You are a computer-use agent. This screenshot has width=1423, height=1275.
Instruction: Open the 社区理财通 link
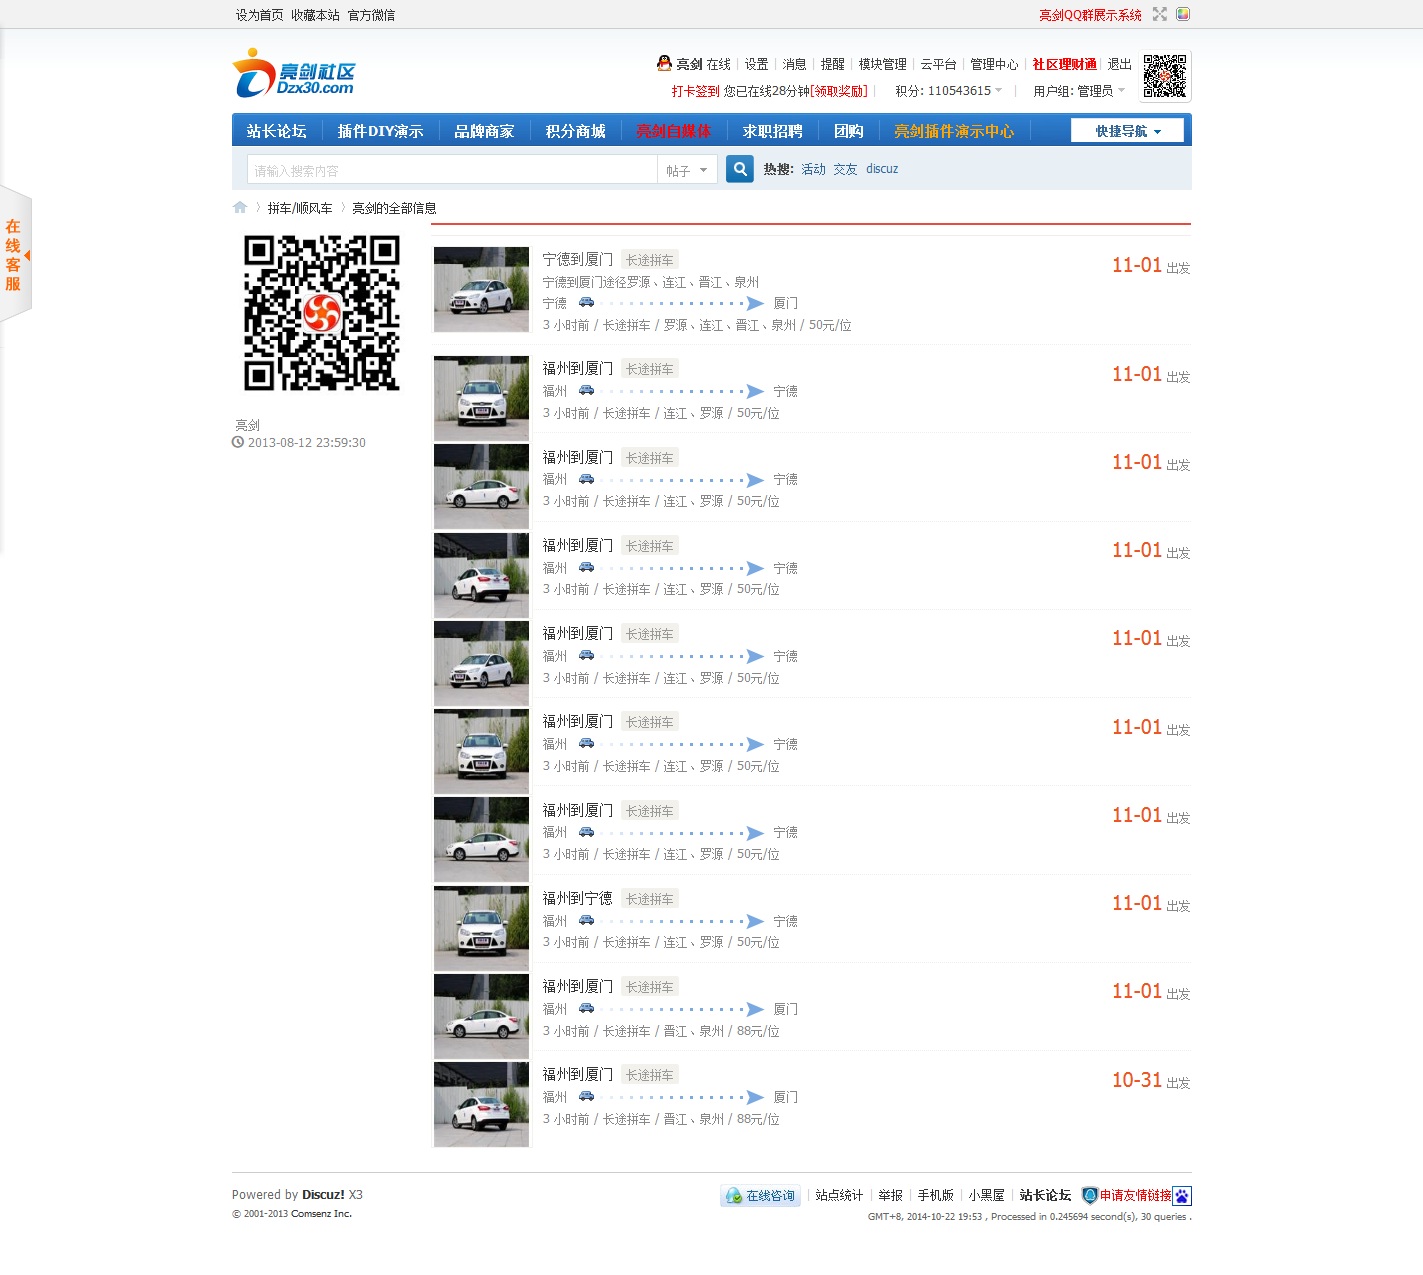[x=1064, y=64]
